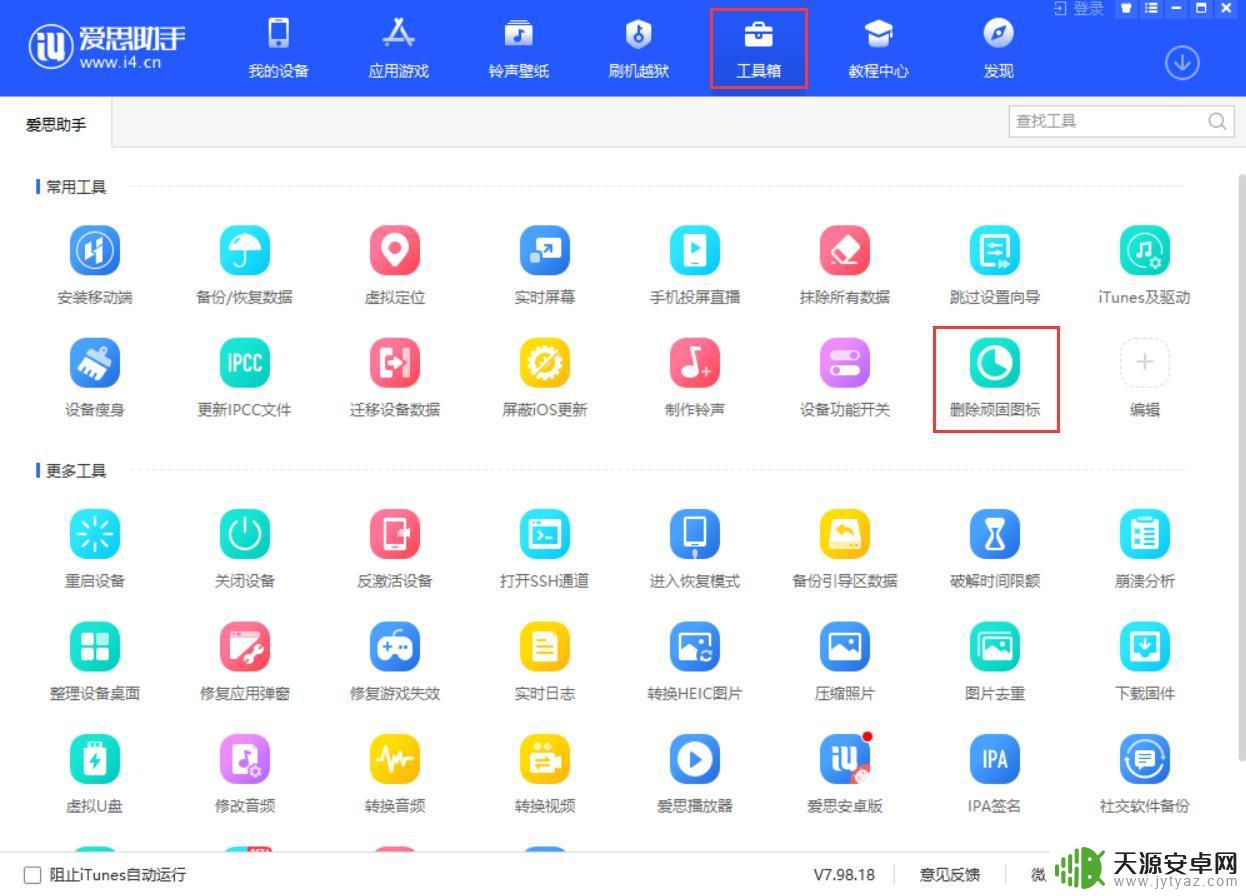
Task: Toggle 阻止iTunes自动运行 checkbox
Action: 33,875
